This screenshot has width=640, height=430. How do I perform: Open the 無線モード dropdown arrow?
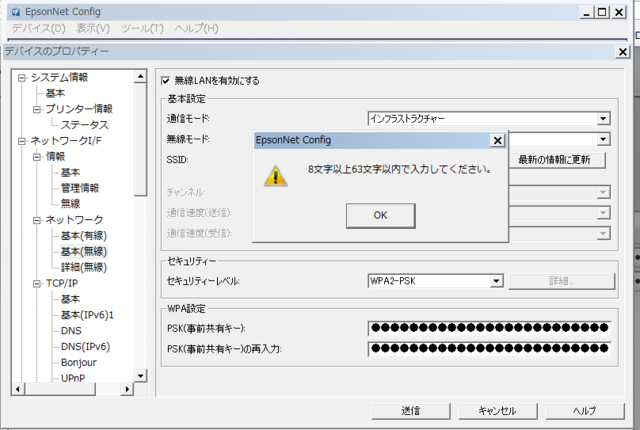point(603,140)
